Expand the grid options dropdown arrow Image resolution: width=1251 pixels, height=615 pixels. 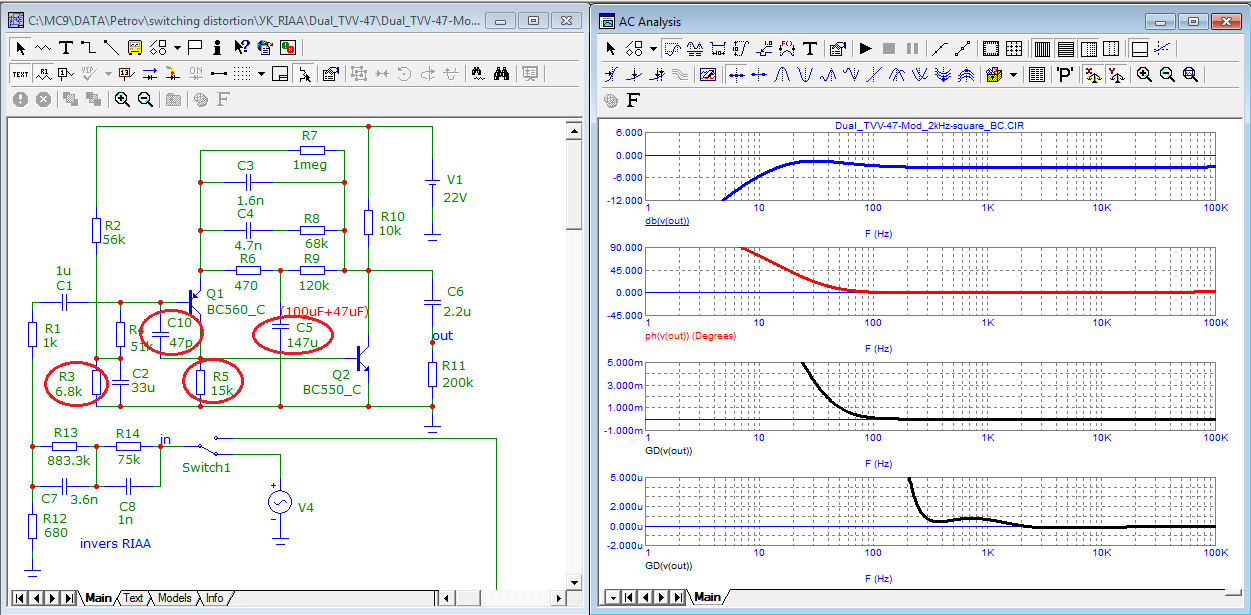261,73
